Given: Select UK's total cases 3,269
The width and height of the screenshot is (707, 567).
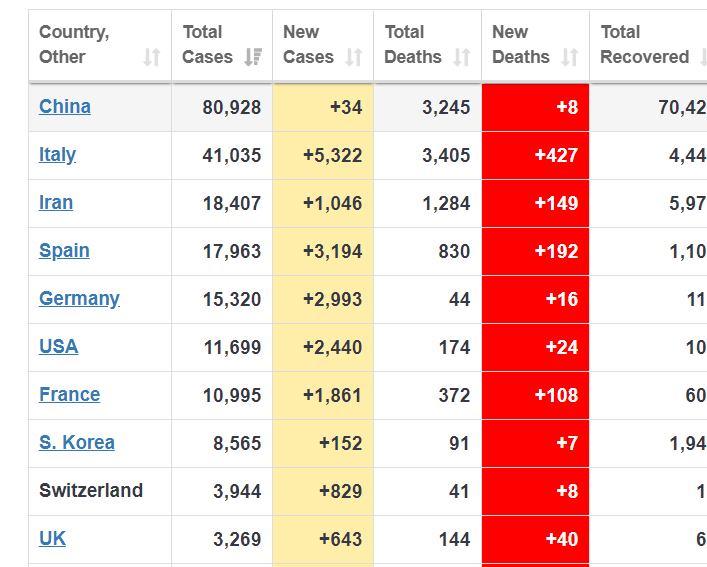Looking at the screenshot, I should pos(237,540).
